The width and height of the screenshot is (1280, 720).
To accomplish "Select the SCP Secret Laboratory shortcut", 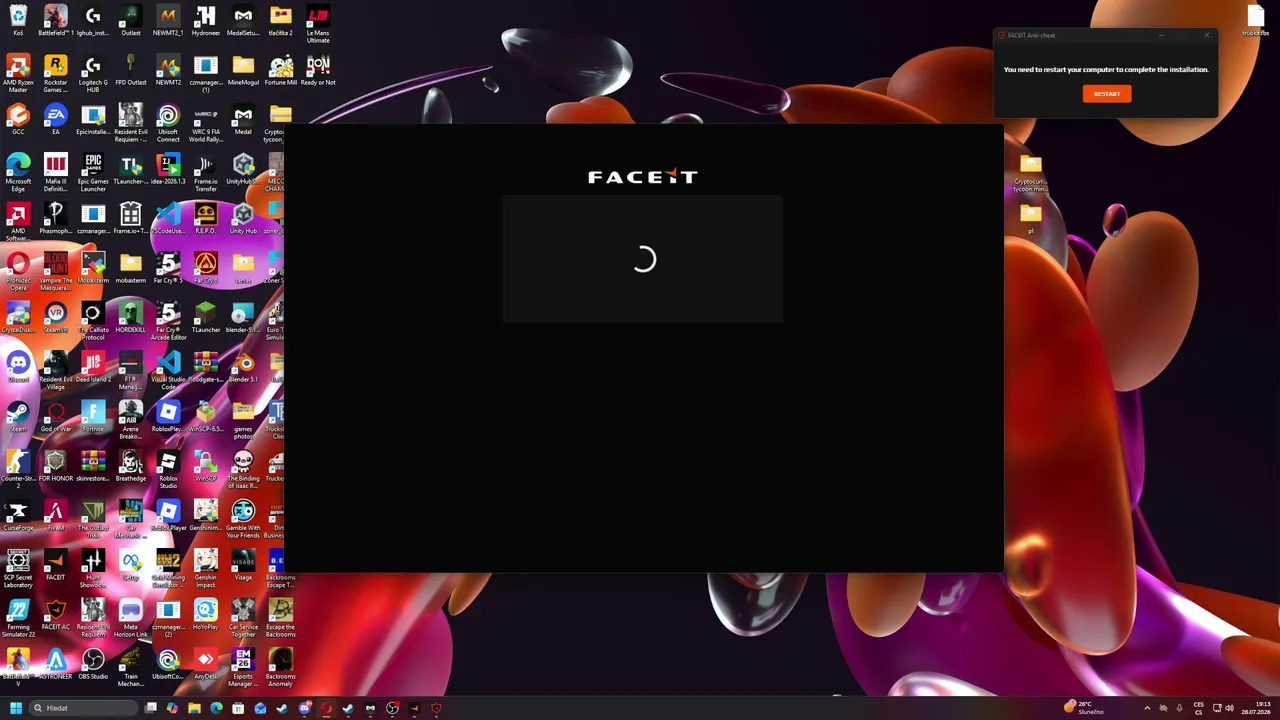I will pyautogui.click(x=18, y=569).
